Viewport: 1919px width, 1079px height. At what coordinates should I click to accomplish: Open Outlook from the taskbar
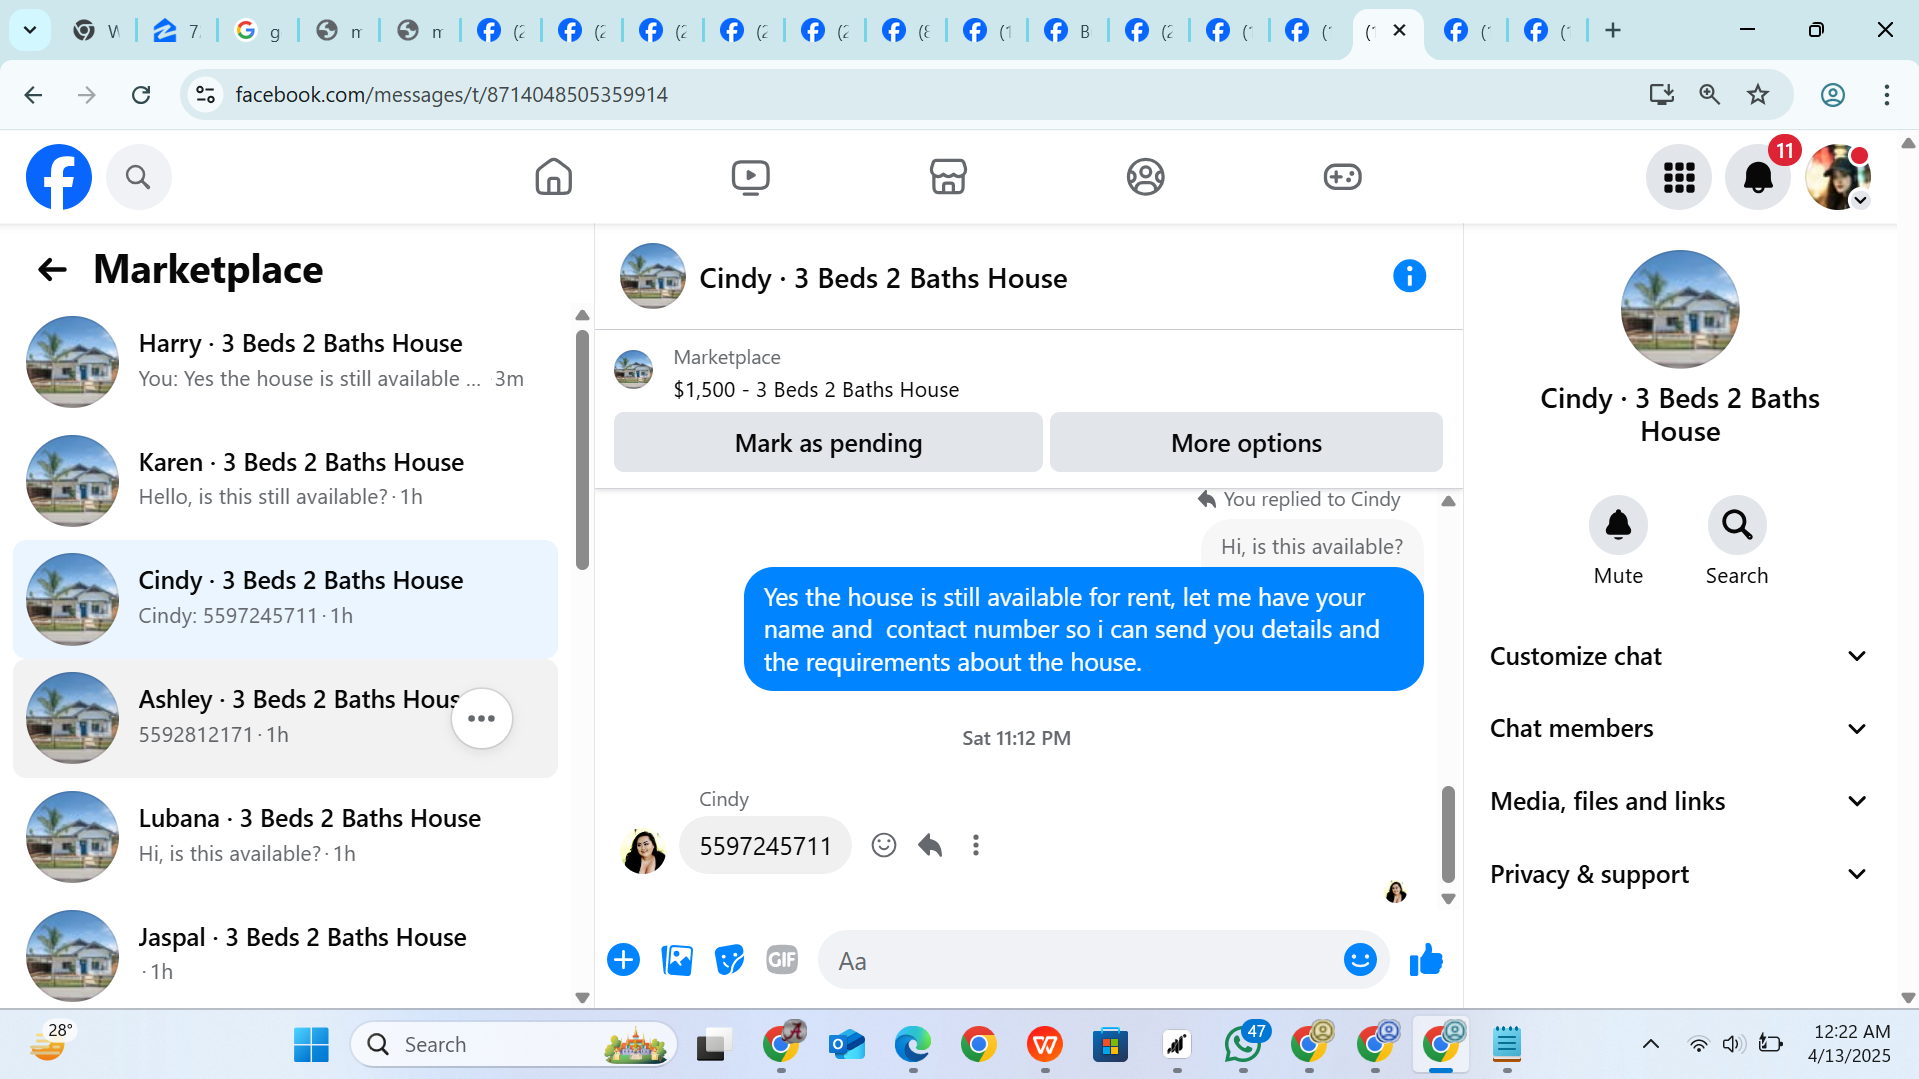click(847, 1045)
